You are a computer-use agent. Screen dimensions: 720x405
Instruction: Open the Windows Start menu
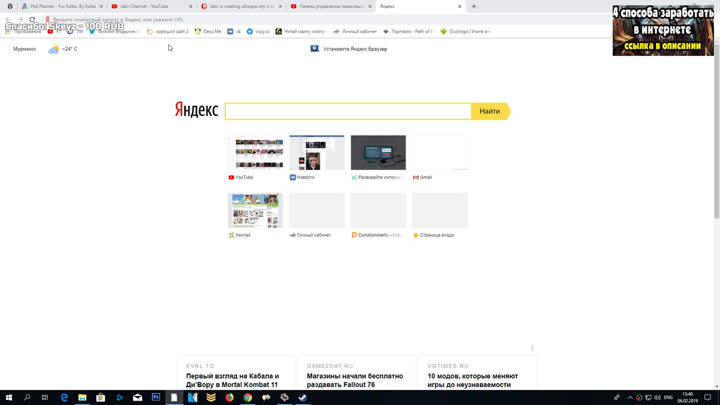9,397
